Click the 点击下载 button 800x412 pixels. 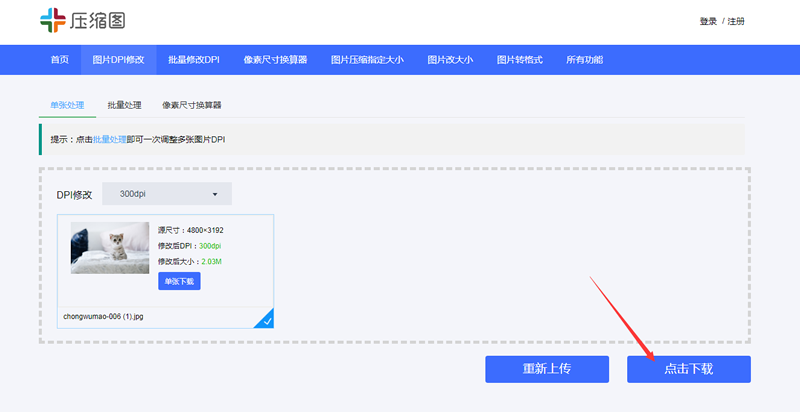(x=689, y=369)
